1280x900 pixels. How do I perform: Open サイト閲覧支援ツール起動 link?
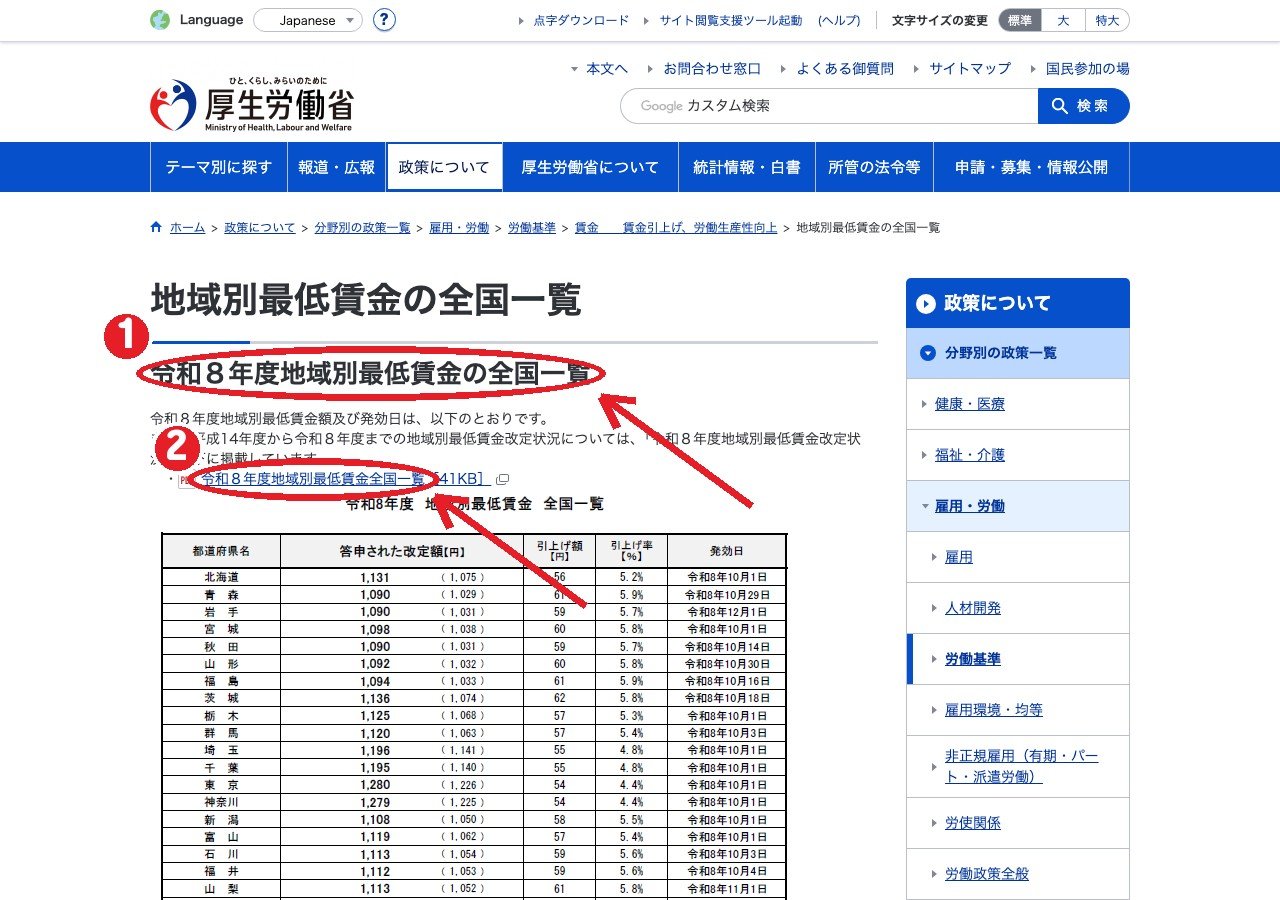(730, 20)
